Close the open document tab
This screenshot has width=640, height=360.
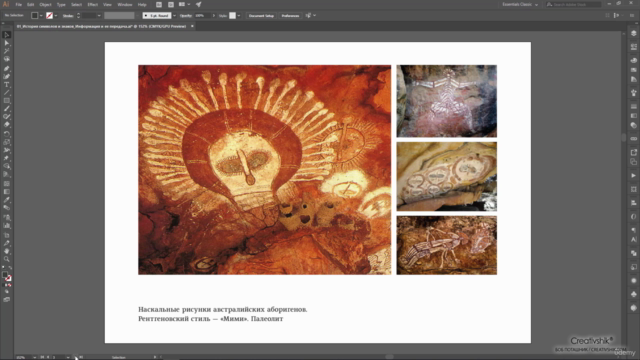[x=192, y=26]
